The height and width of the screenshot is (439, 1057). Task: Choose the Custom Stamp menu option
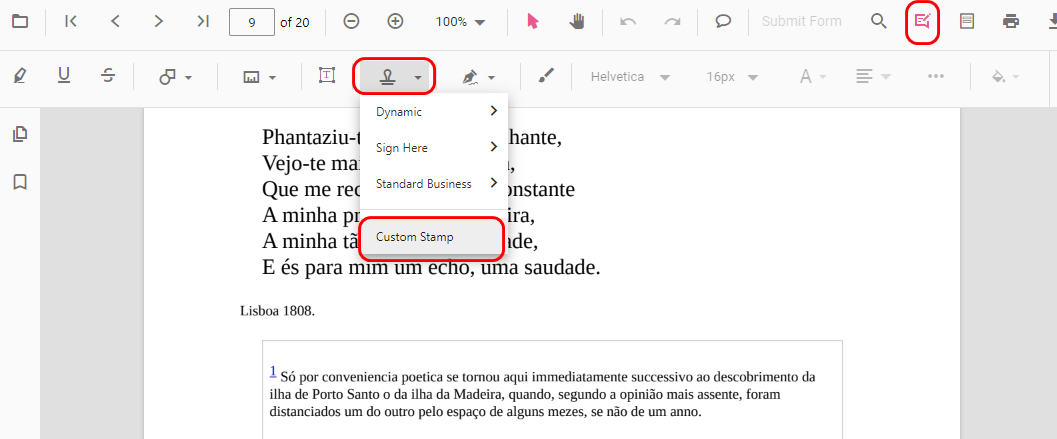(x=431, y=237)
